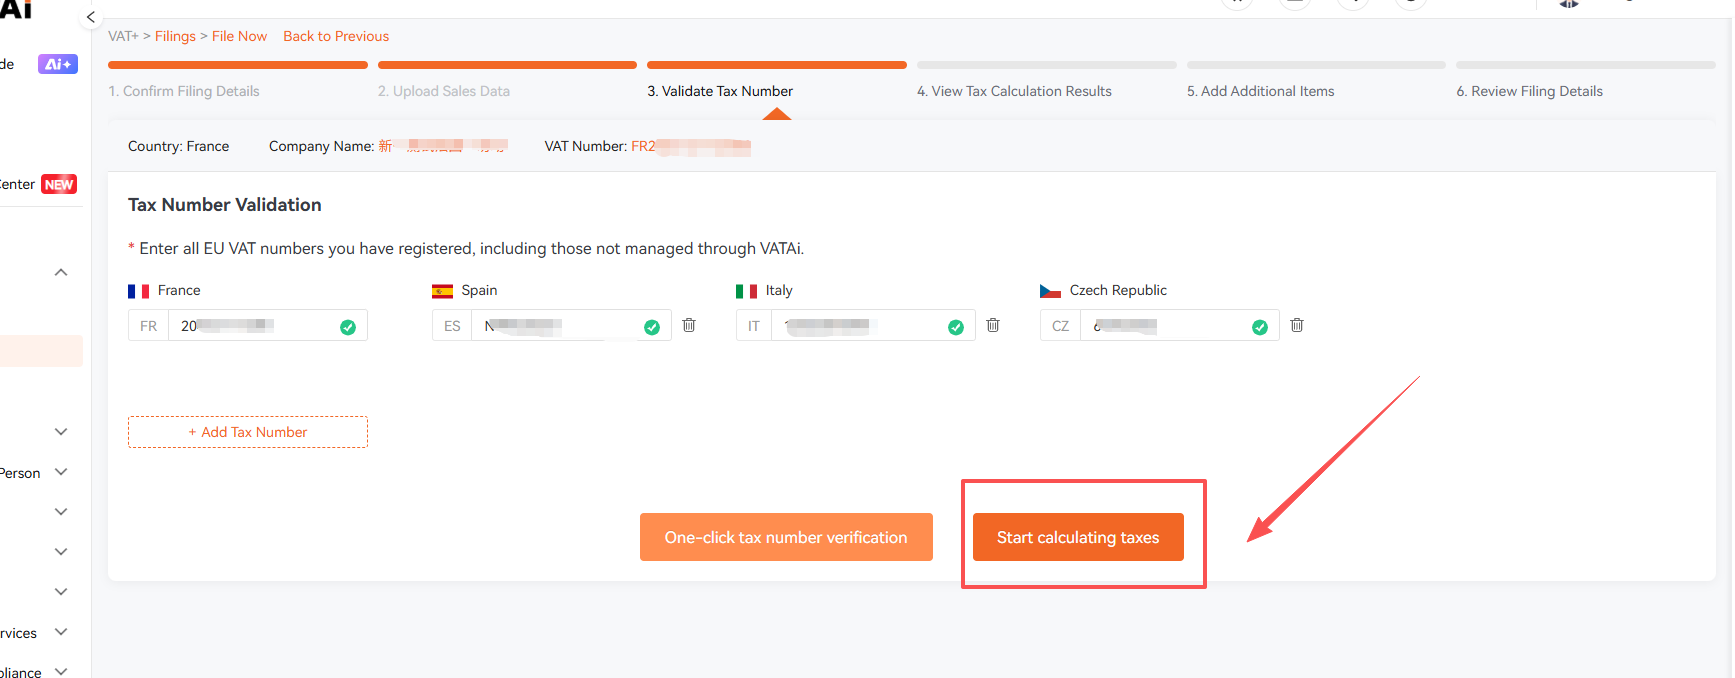
Task: Click Start calculating taxes
Action: click(1078, 537)
